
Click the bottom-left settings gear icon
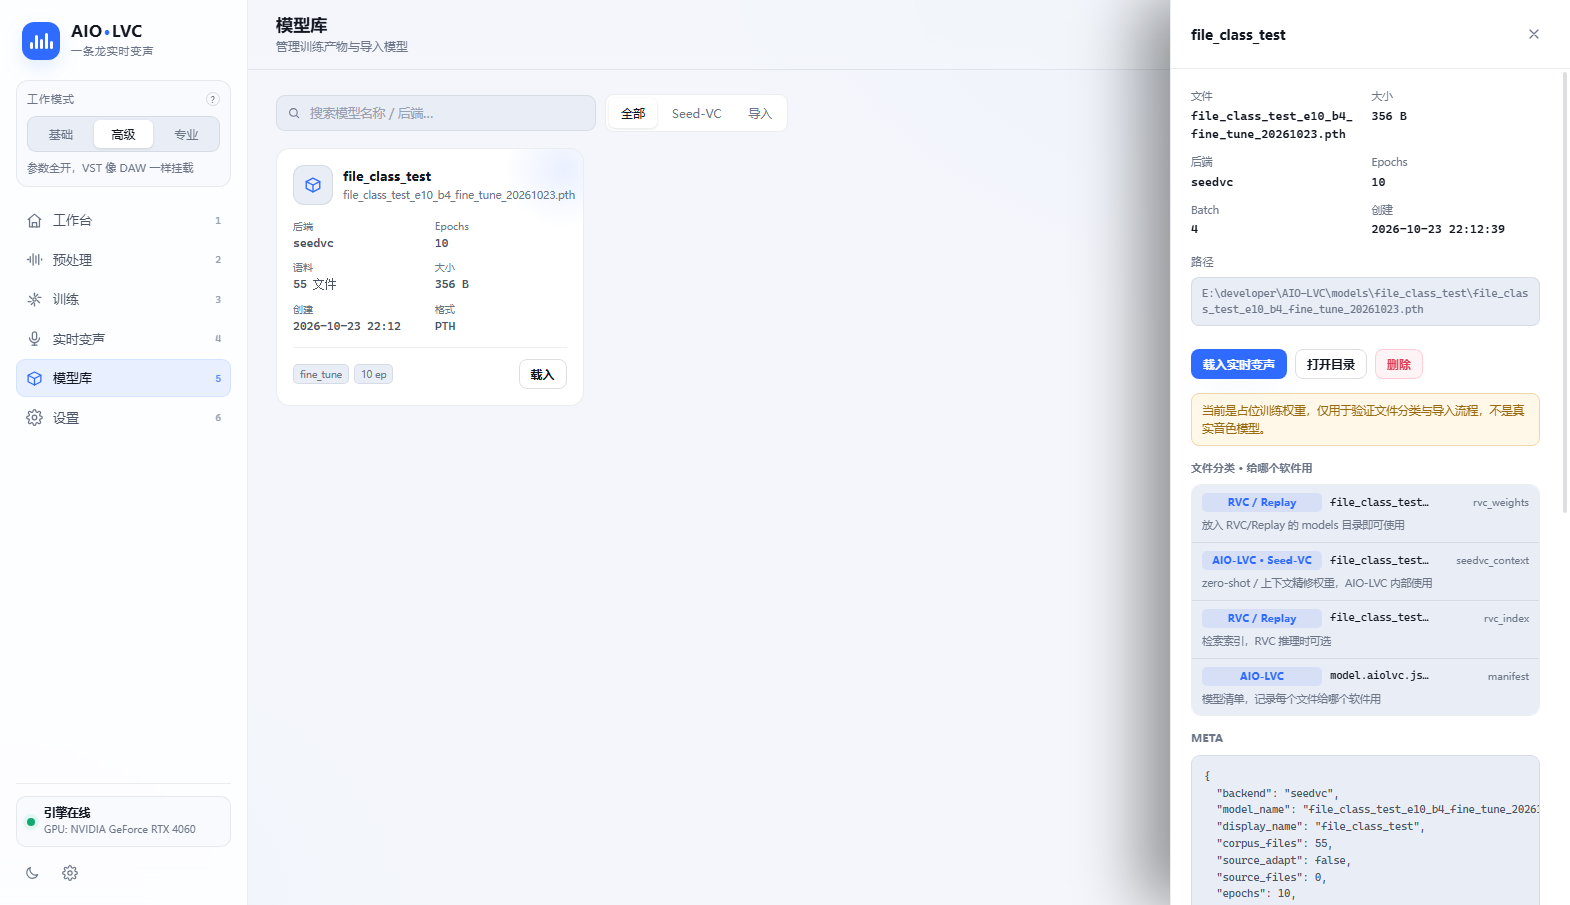(x=70, y=873)
